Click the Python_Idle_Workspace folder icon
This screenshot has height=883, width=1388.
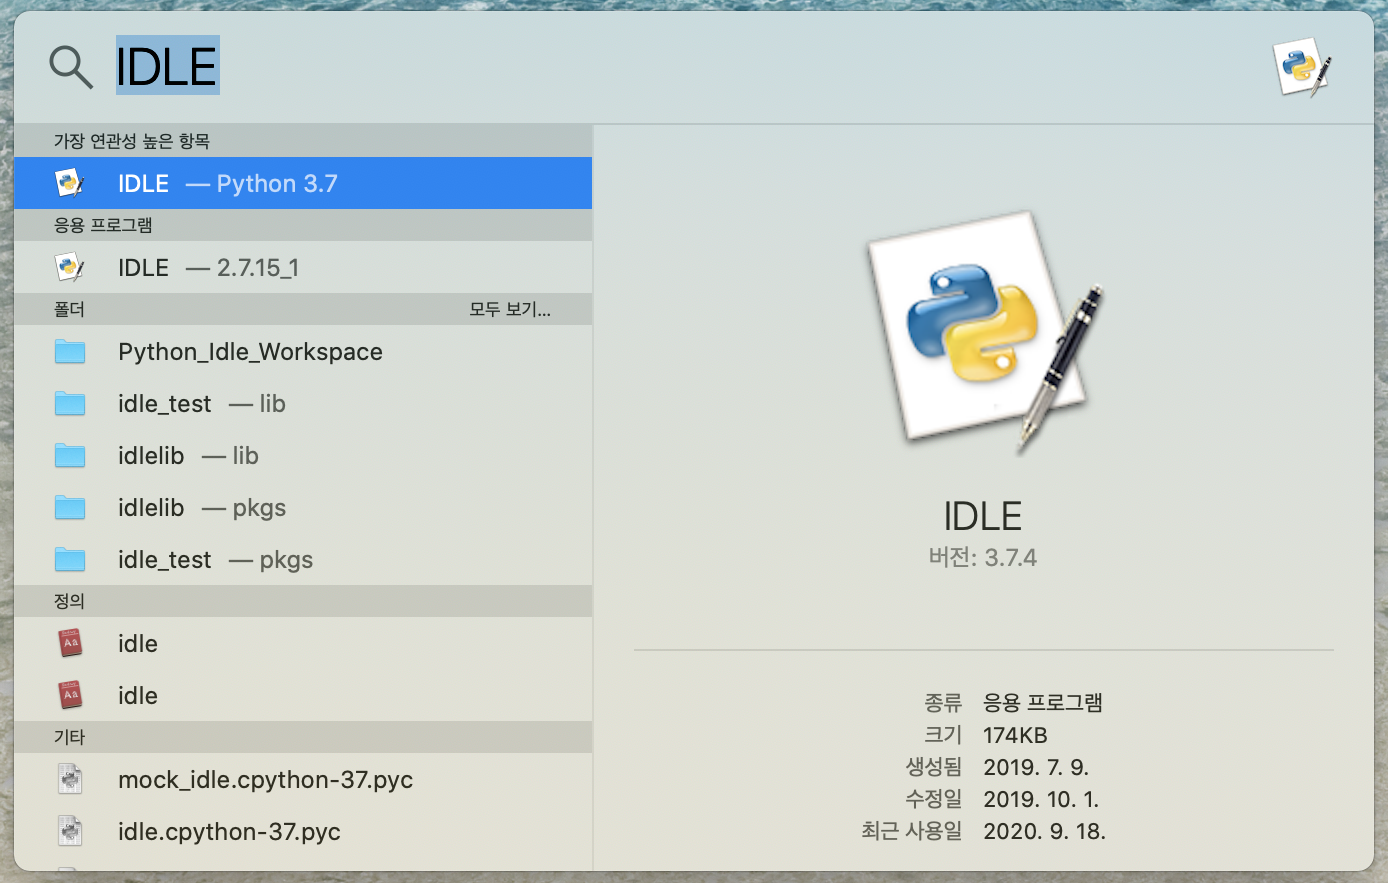(x=70, y=351)
